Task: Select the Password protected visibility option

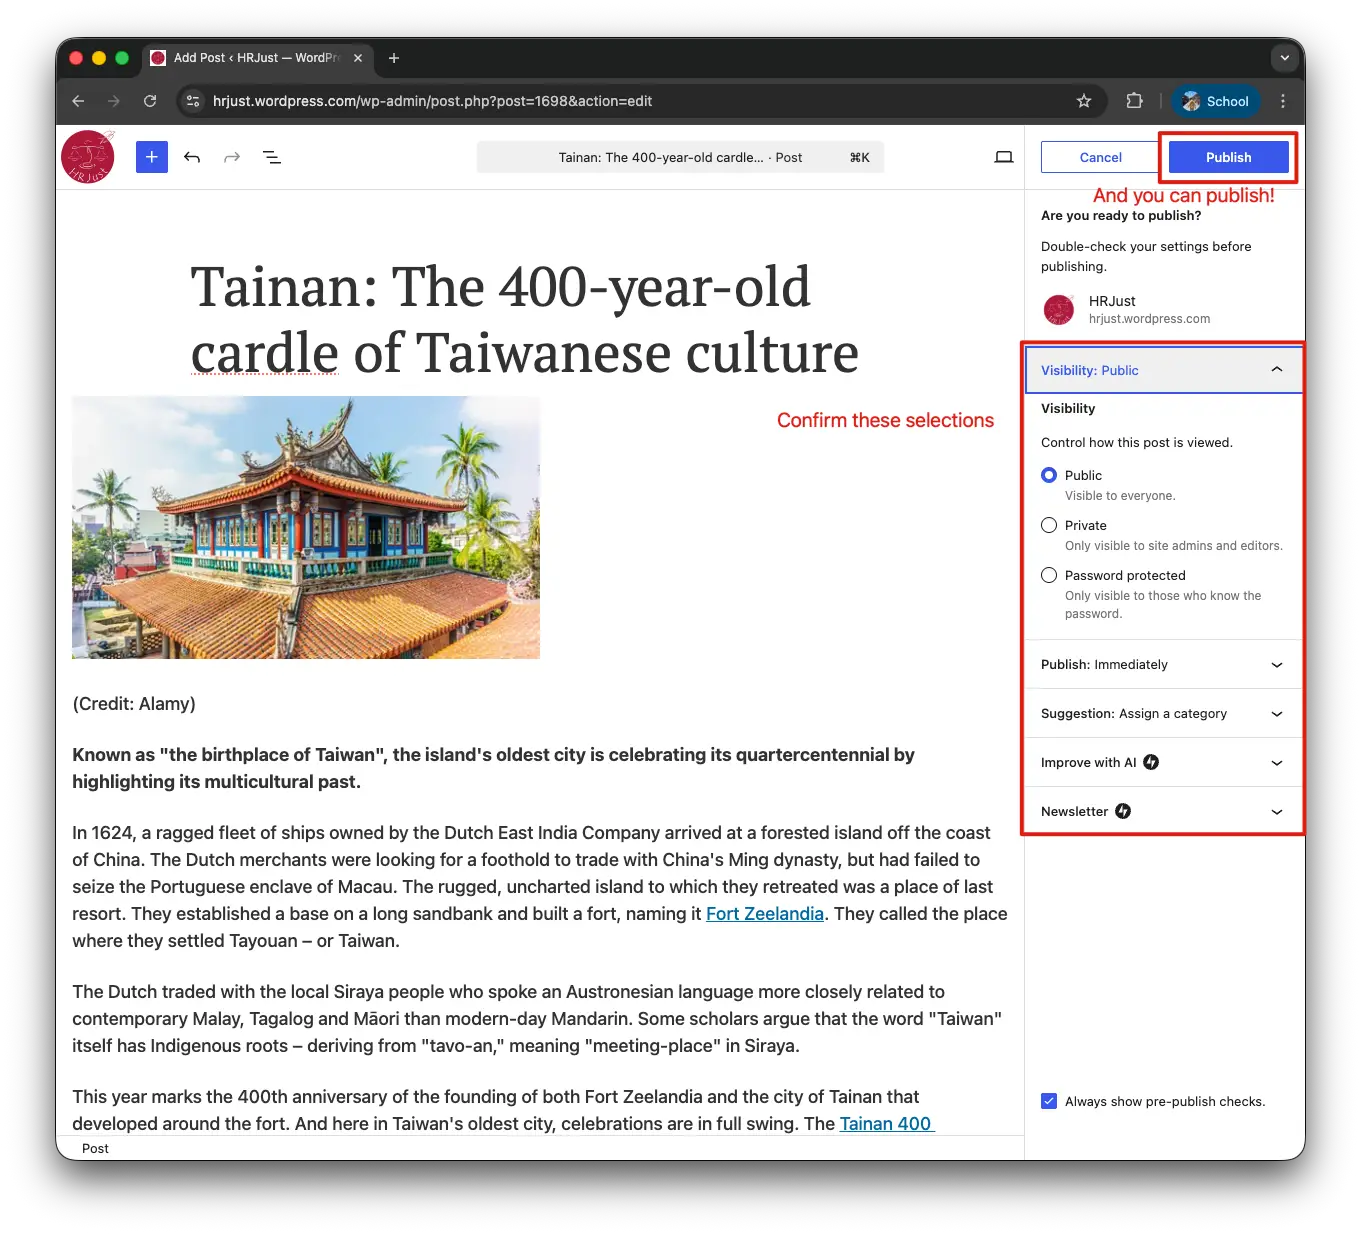Action: (1049, 575)
